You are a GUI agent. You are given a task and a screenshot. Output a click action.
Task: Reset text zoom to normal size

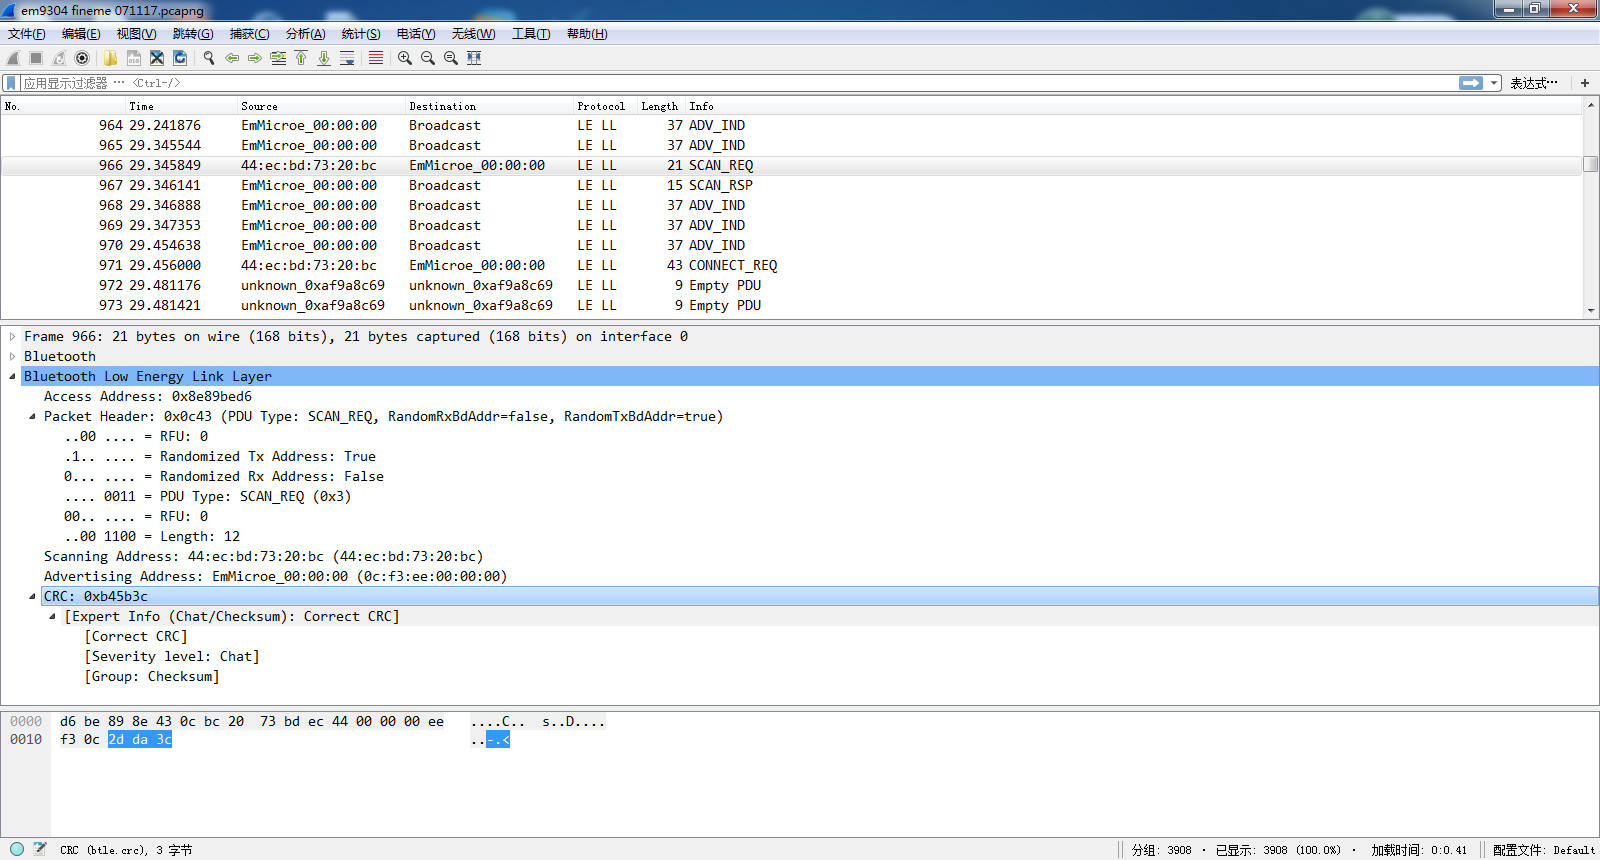click(x=451, y=58)
